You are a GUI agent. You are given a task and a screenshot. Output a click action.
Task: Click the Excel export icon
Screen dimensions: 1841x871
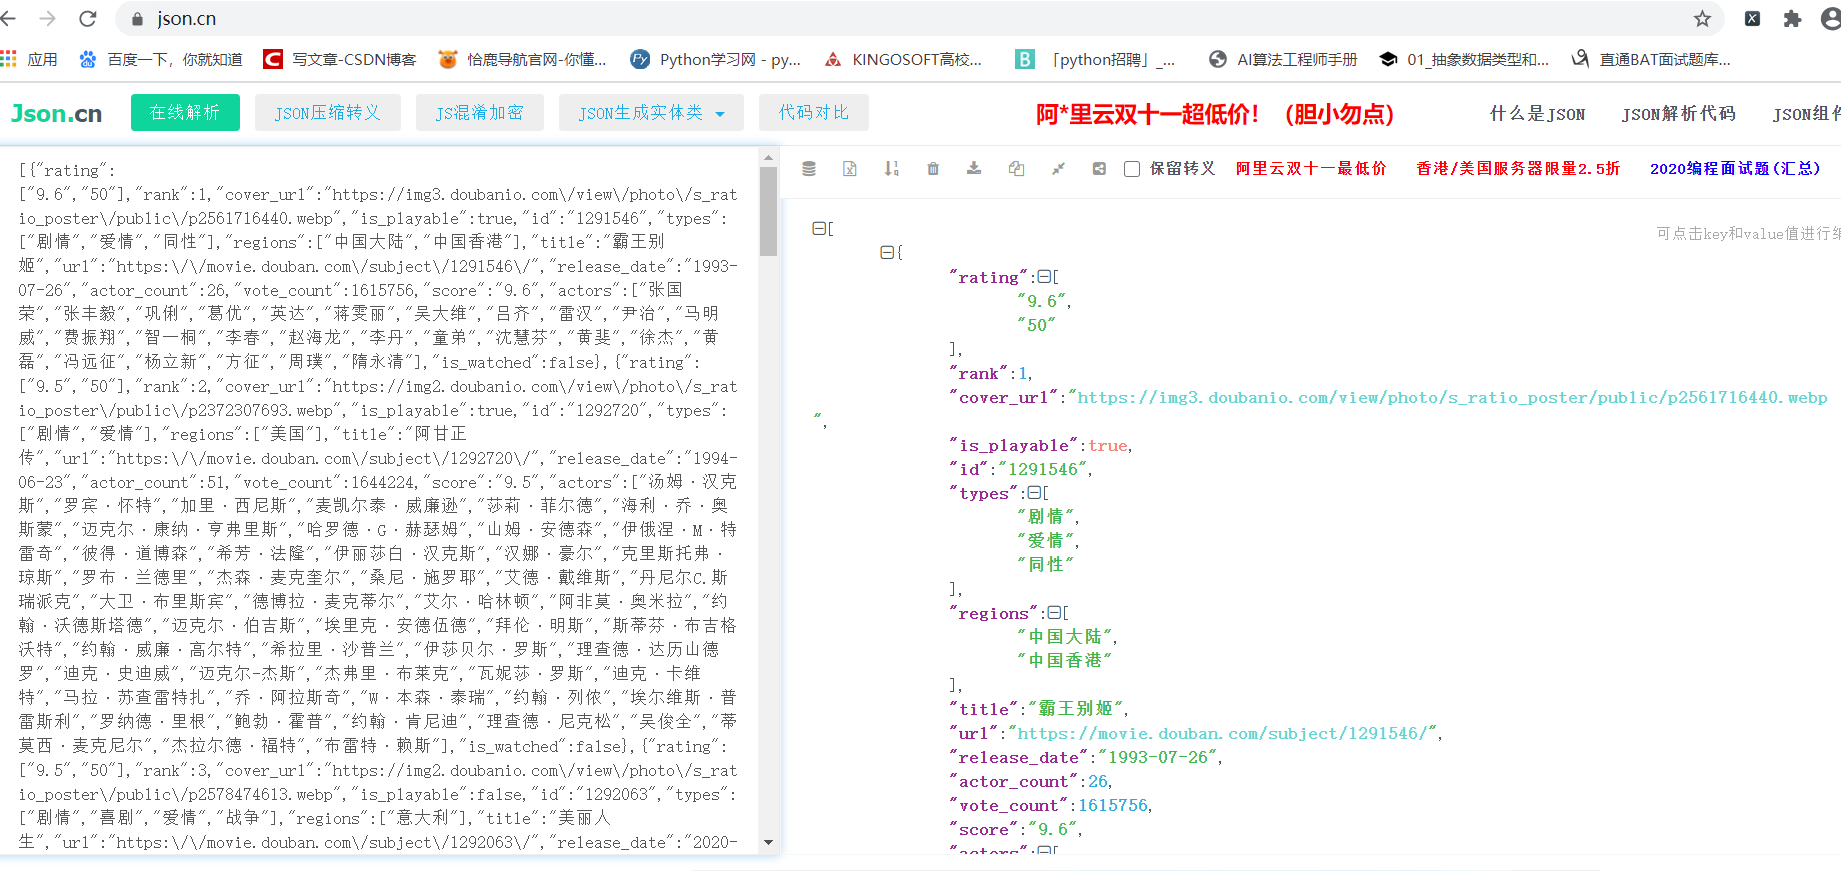pos(850,169)
